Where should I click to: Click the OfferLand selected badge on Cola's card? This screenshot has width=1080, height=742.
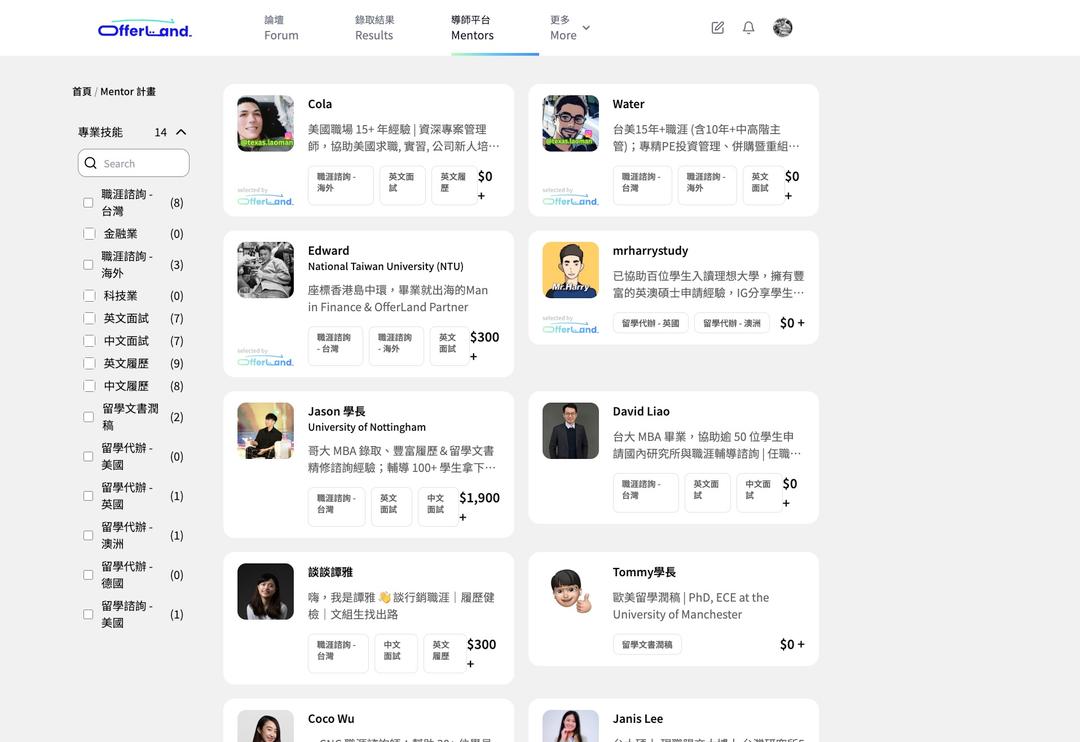265,196
